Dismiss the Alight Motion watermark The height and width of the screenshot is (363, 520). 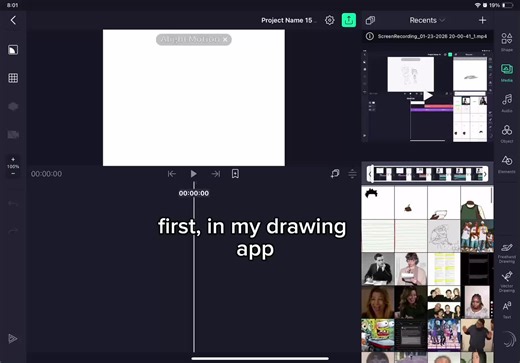[x=225, y=40]
